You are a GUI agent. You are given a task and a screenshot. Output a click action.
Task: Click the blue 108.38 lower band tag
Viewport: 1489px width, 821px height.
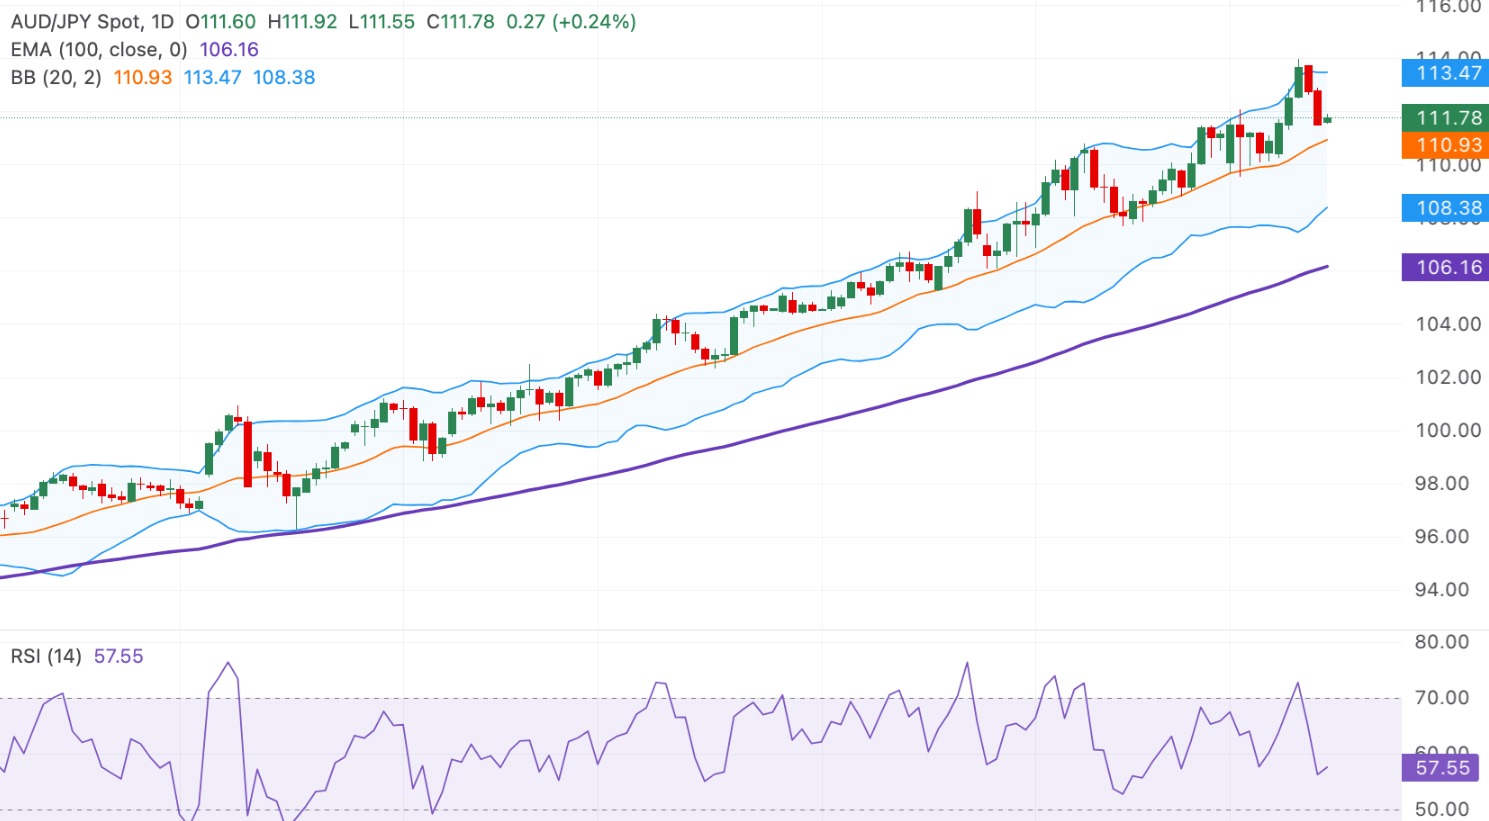1448,208
